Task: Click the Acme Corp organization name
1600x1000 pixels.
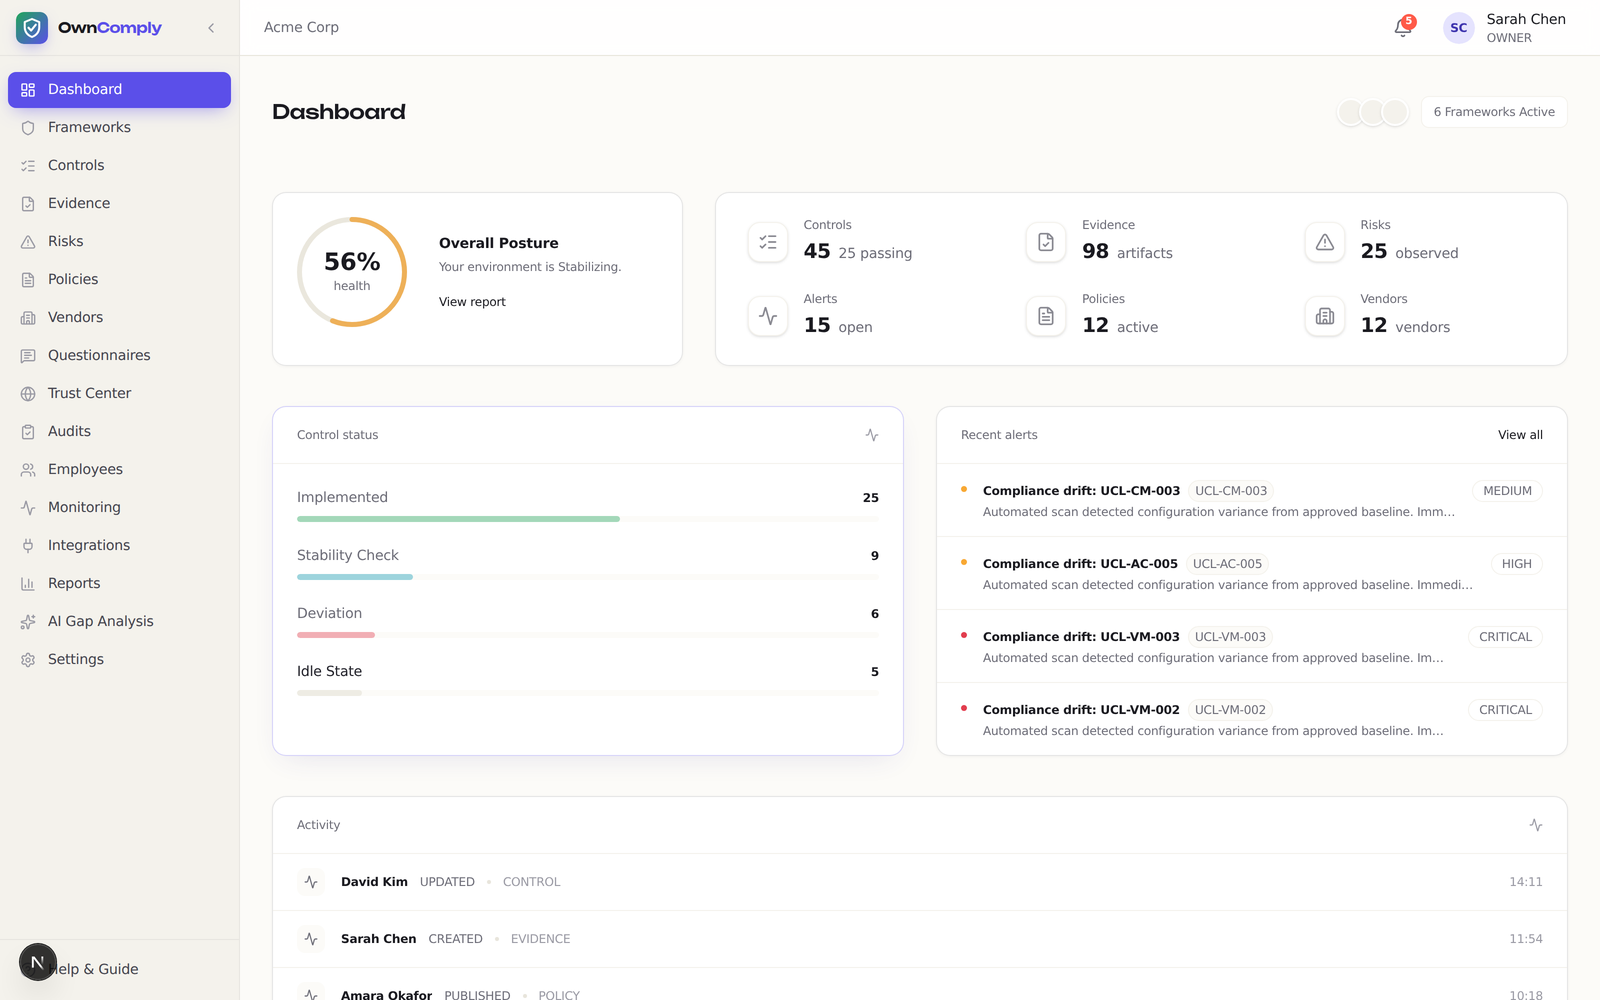Action: [301, 27]
